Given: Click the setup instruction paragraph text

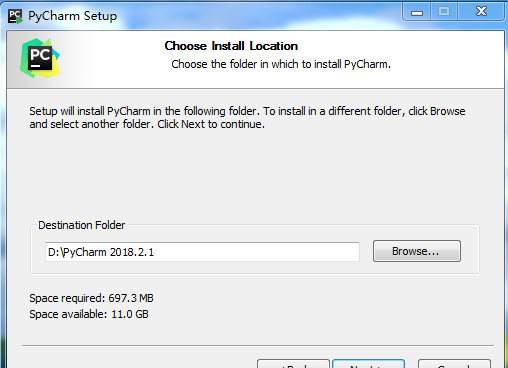Looking at the screenshot, I should point(247,117).
